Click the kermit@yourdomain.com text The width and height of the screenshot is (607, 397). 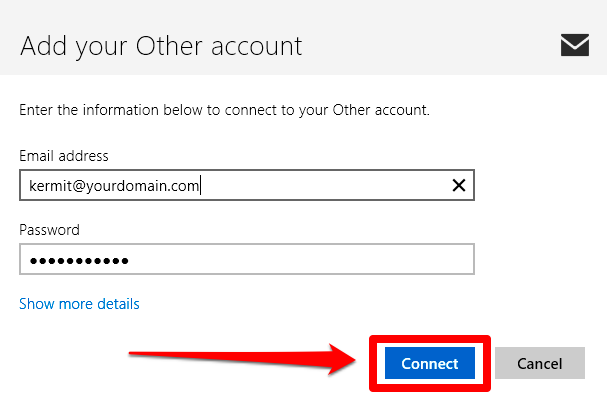click(114, 186)
